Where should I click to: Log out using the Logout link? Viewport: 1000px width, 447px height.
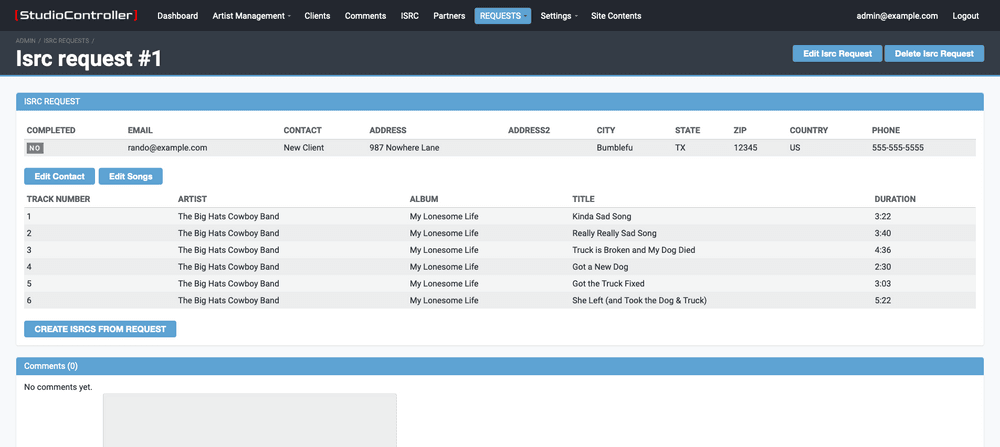click(x=966, y=16)
